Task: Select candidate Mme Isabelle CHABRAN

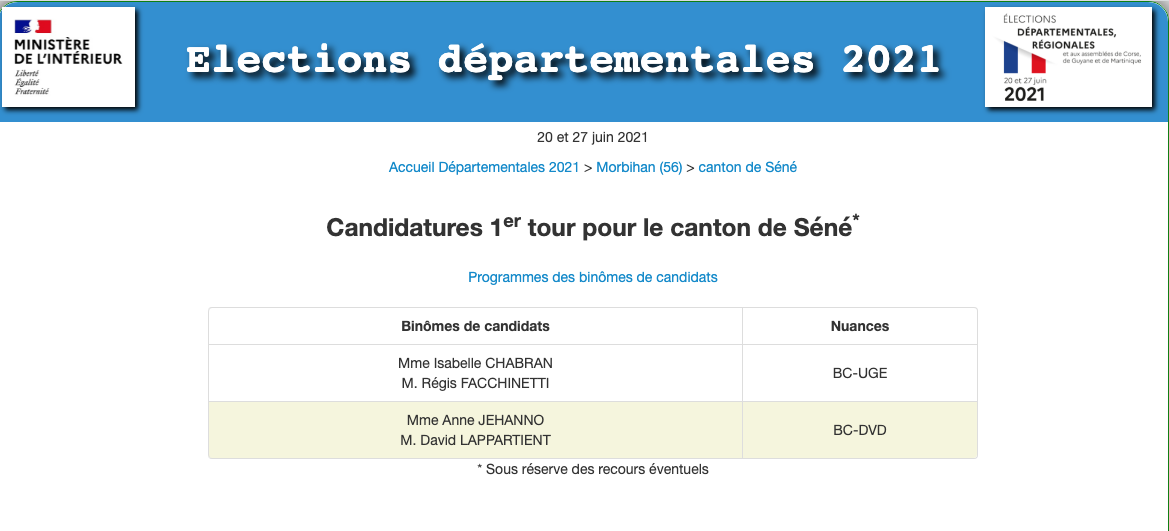Action: click(475, 363)
